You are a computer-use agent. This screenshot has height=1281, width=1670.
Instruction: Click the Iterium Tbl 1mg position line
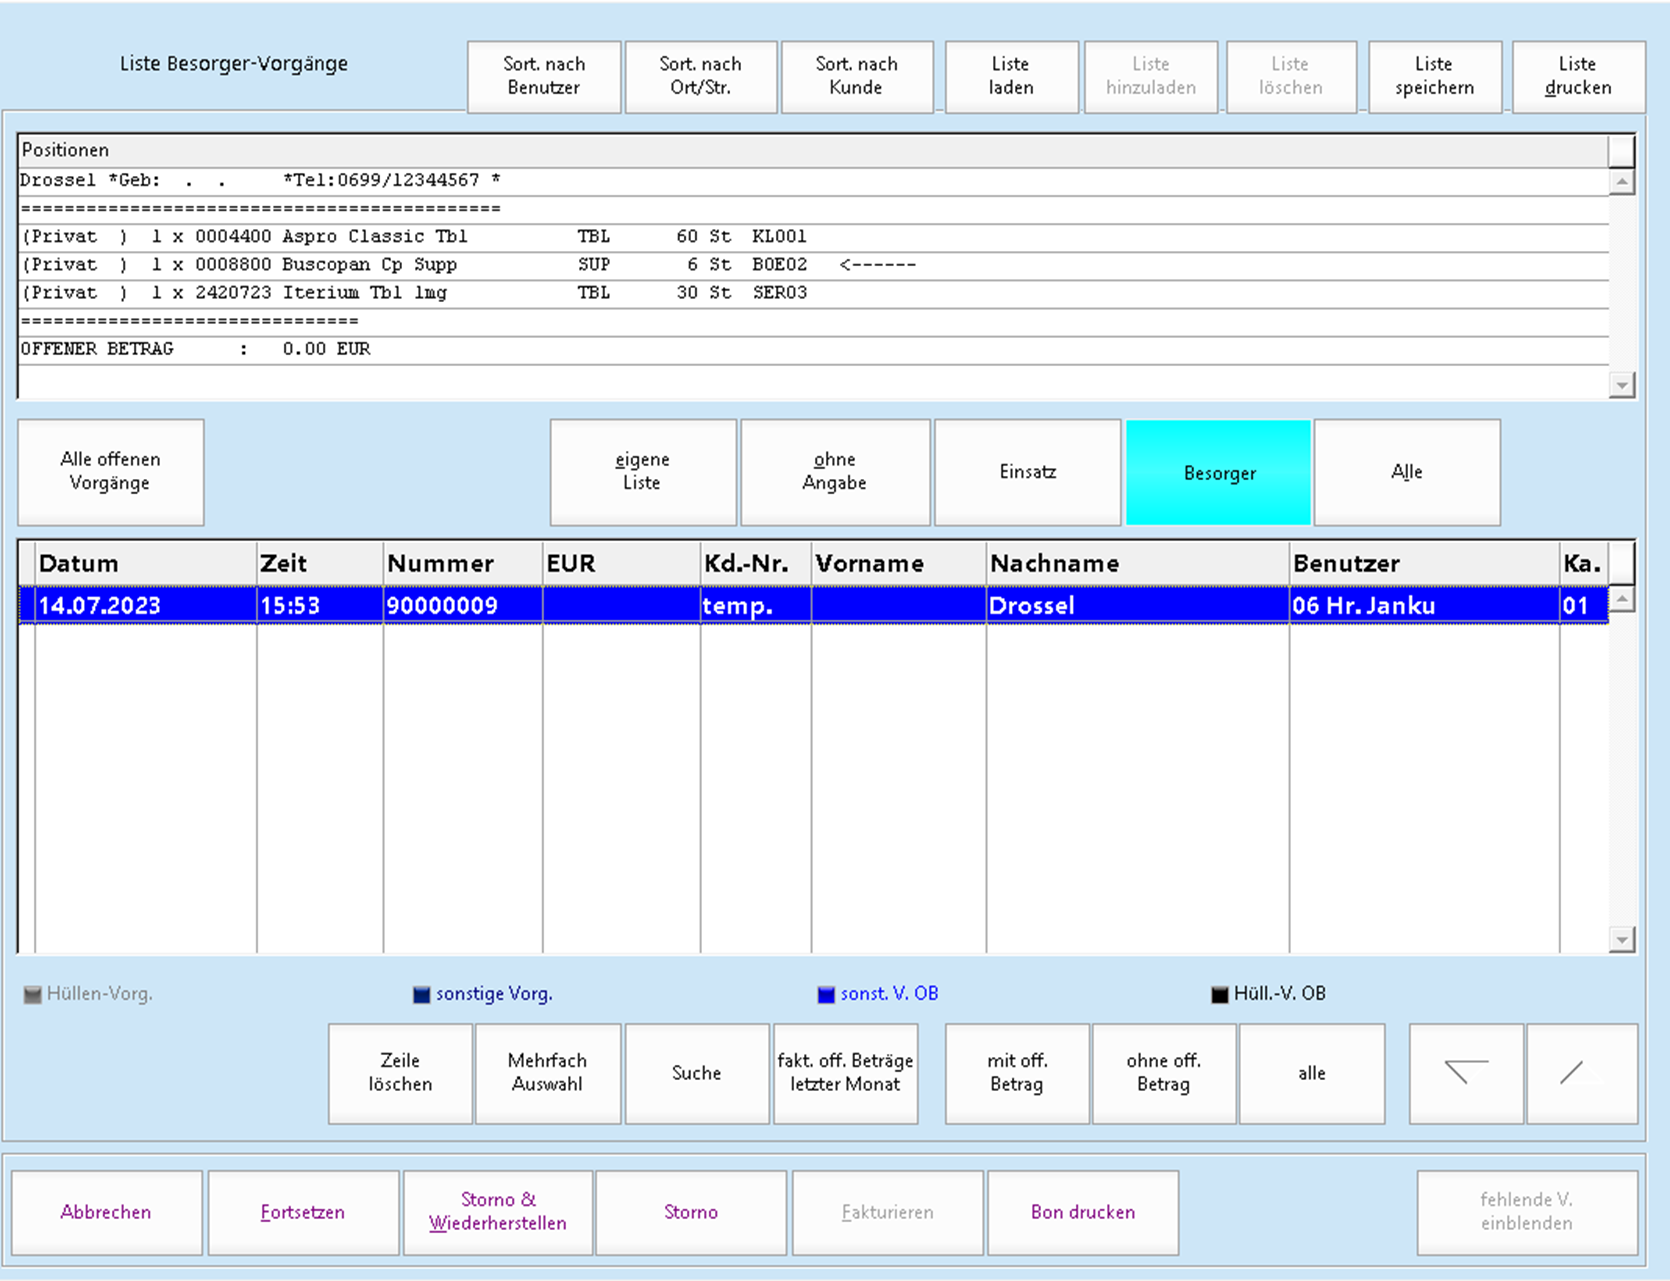coord(813,293)
